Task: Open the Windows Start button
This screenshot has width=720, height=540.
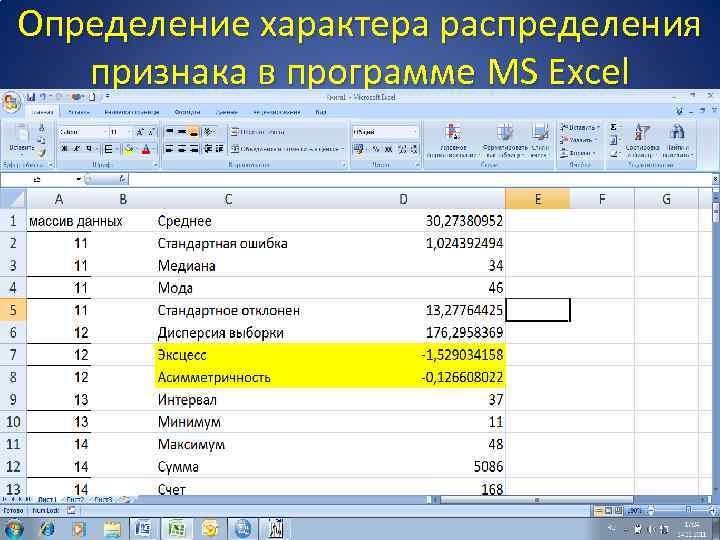Action: pos(14,529)
